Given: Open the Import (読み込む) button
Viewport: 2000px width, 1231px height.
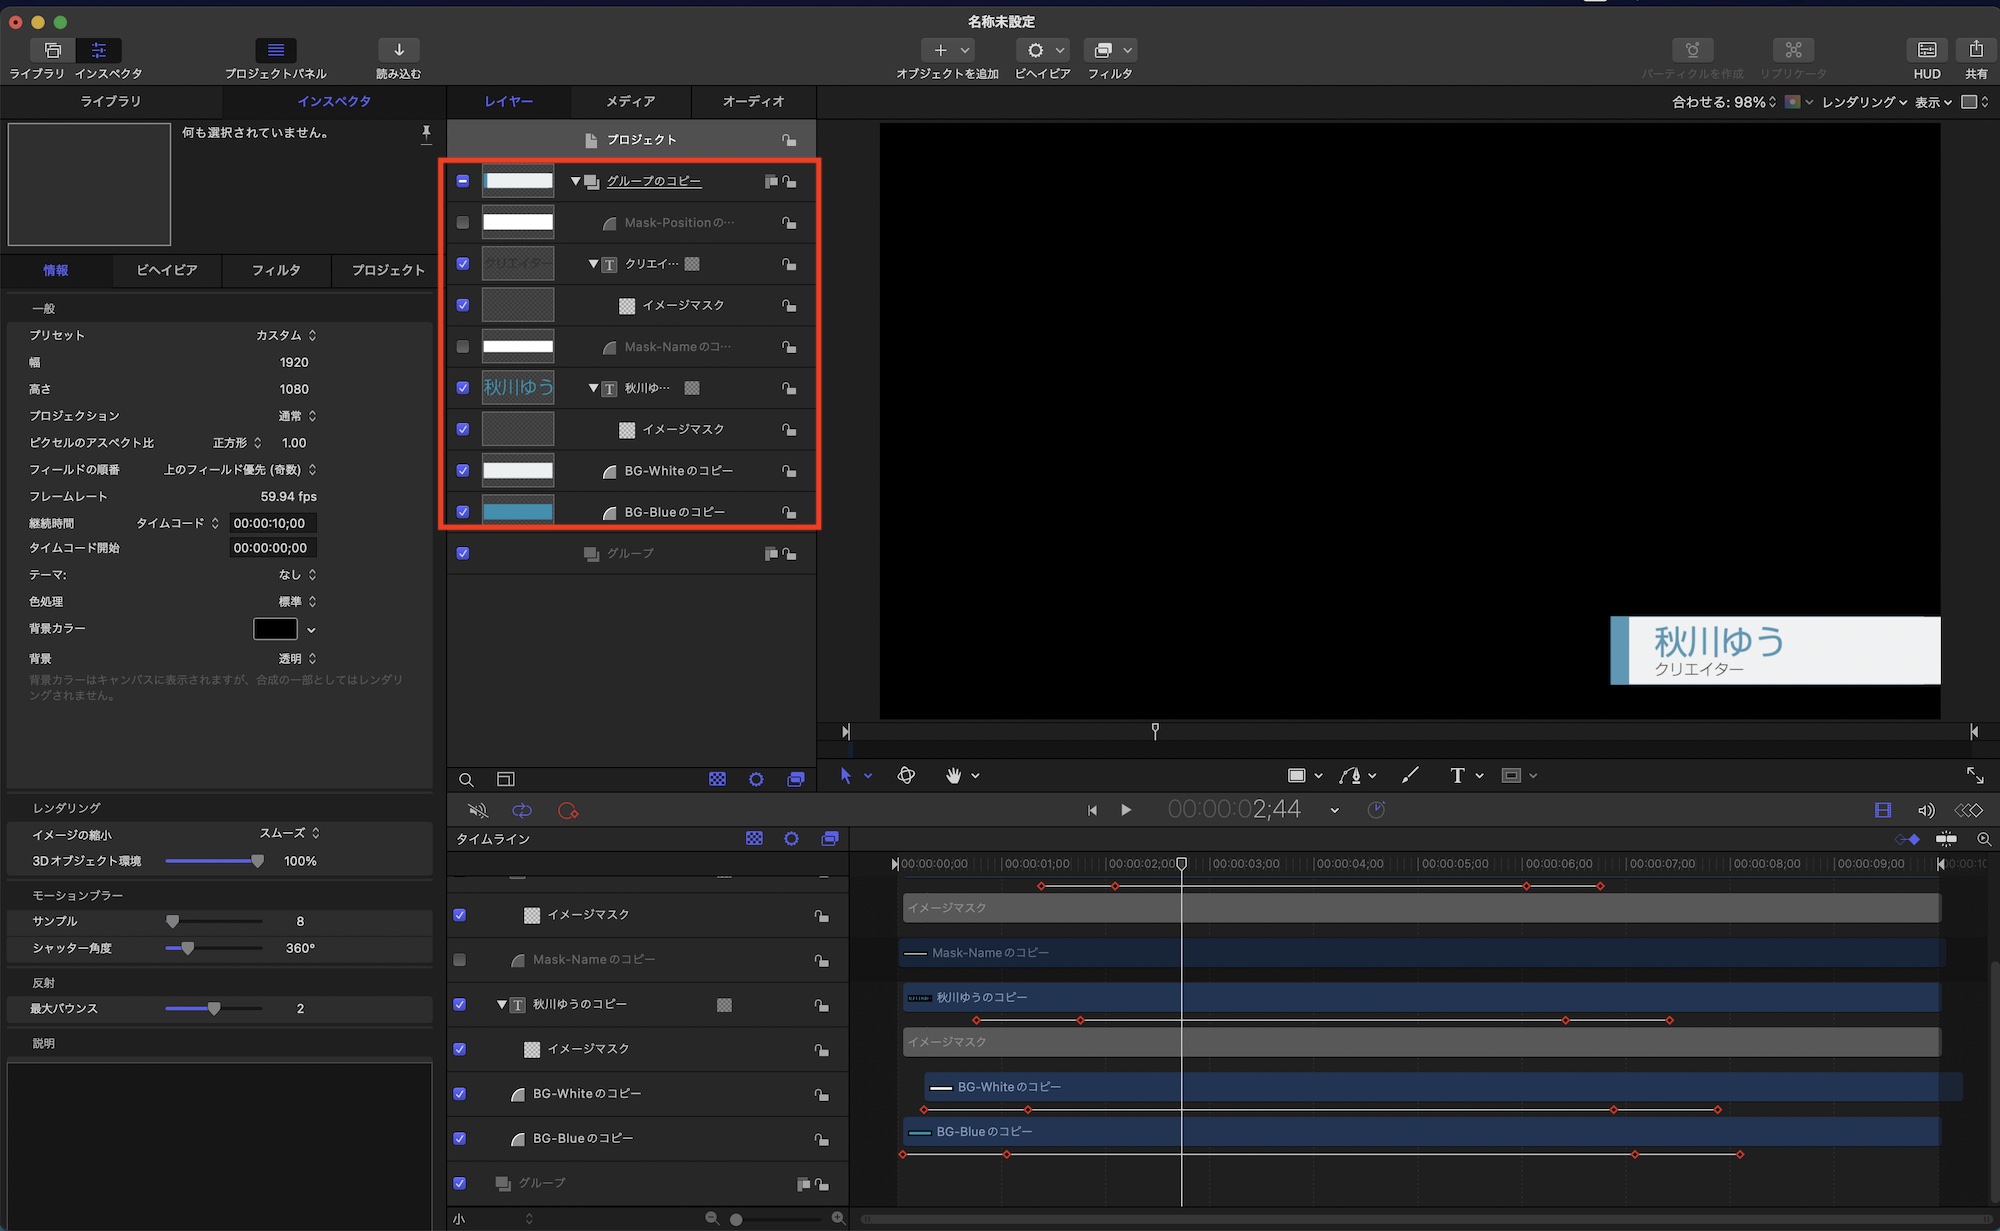Looking at the screenshot, I should [x=398, y=50].
